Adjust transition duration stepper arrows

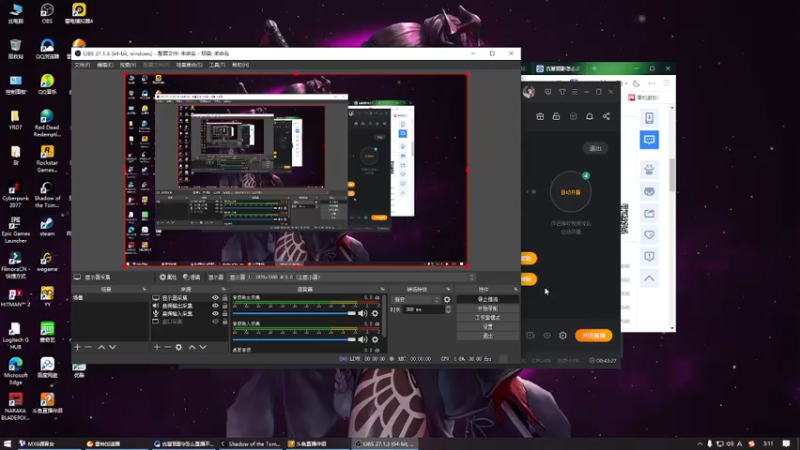448,310
